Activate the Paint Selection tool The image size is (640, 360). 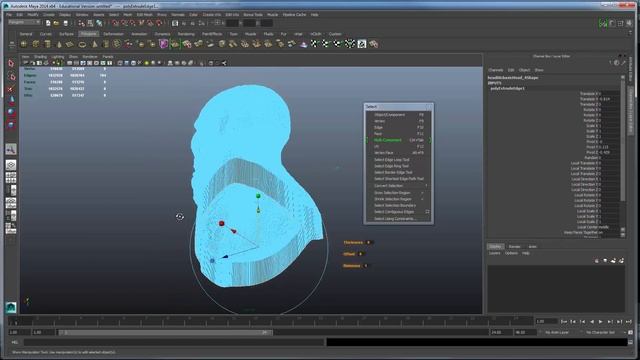point(11,89)
